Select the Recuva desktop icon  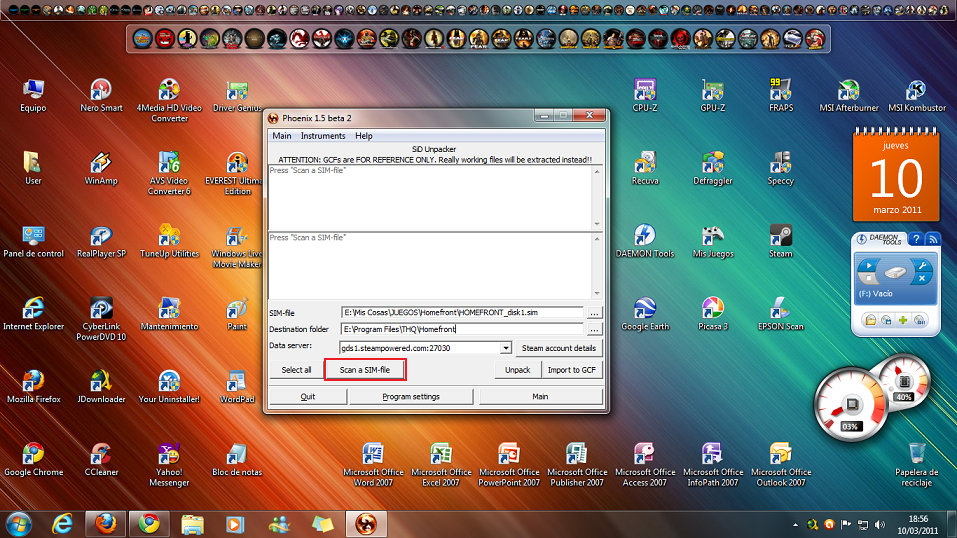coord(645,169)
